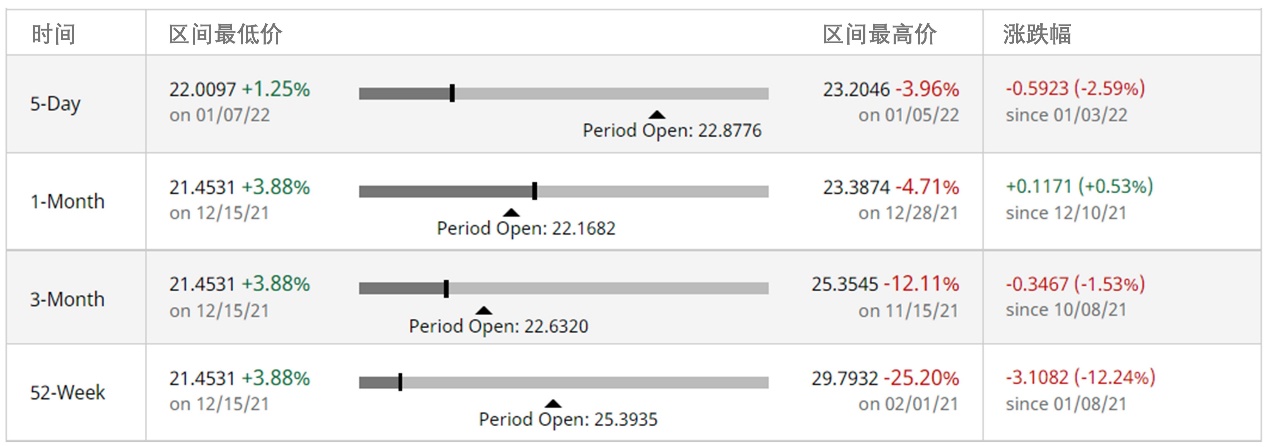
Task: Select the 5-Day row label
Action: point(55,104)
